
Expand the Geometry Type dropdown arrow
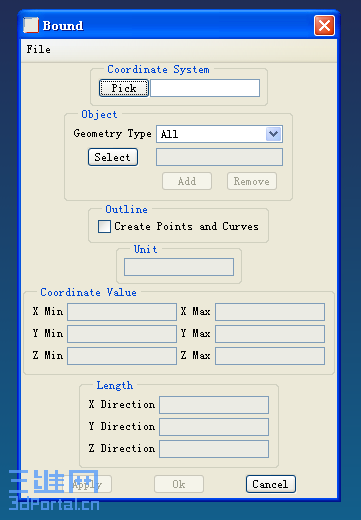coord(274,134)
